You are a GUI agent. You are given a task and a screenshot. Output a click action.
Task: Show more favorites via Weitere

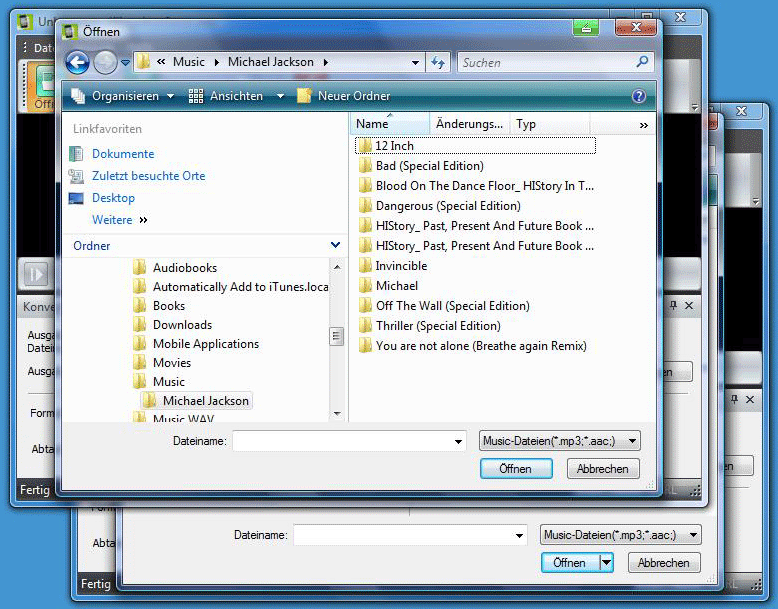point(120,220)
